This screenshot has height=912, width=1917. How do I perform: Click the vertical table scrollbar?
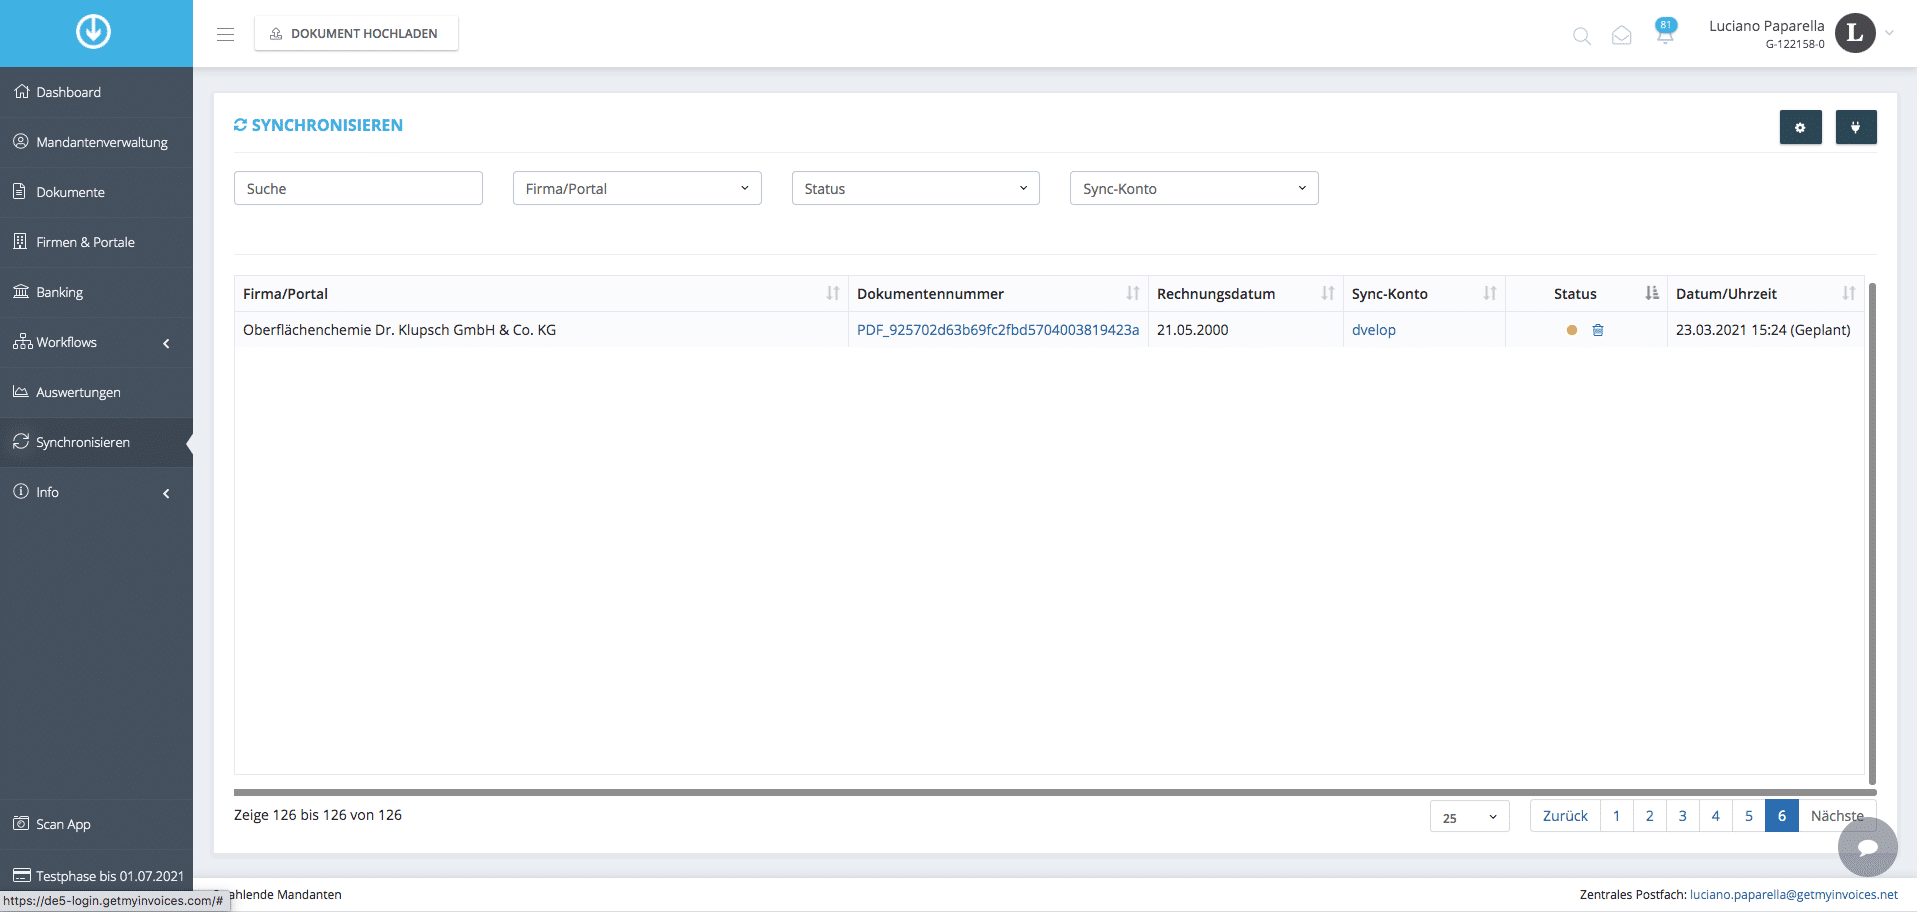[1872, 533]
